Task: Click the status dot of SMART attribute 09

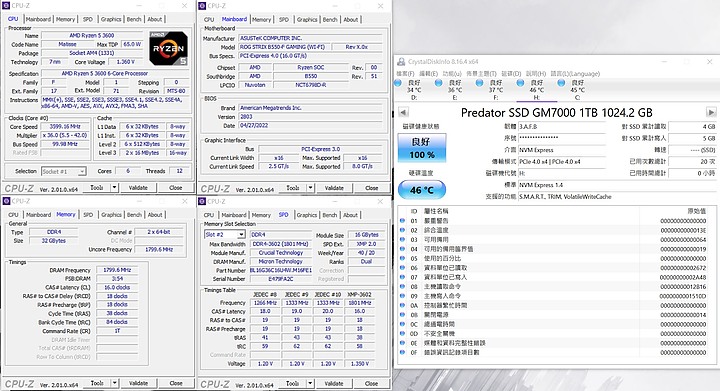Action: pos(402,296)
